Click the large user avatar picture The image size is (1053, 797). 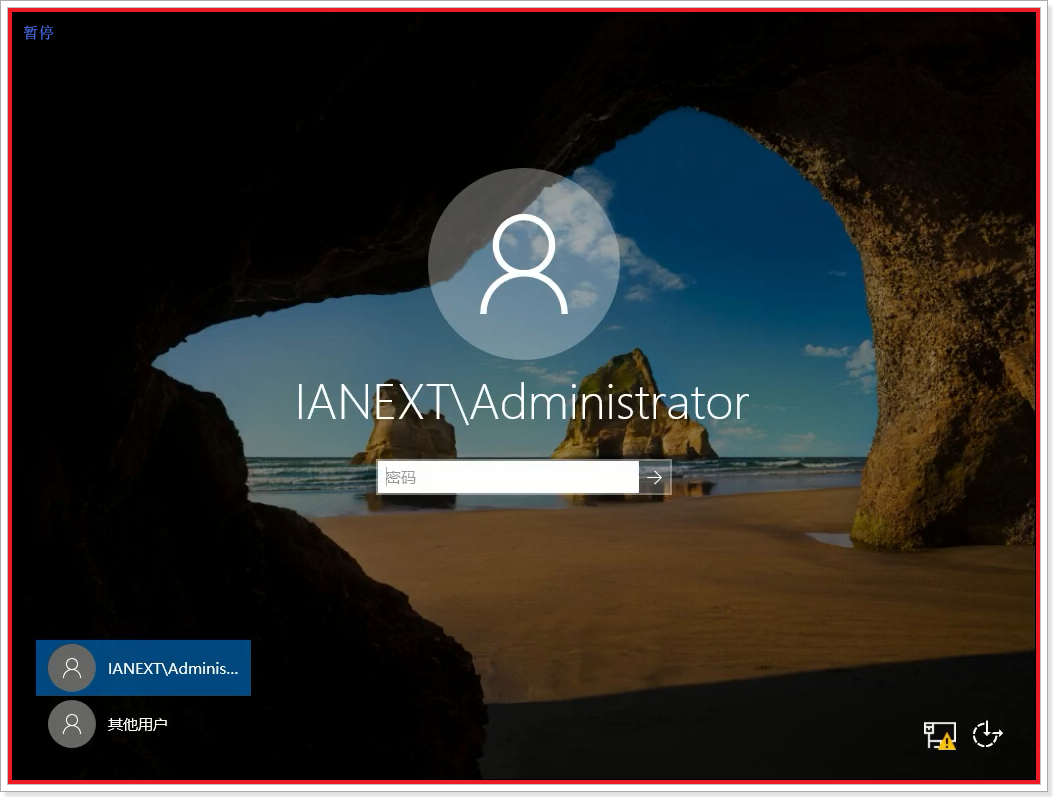(x=524, y=264)
